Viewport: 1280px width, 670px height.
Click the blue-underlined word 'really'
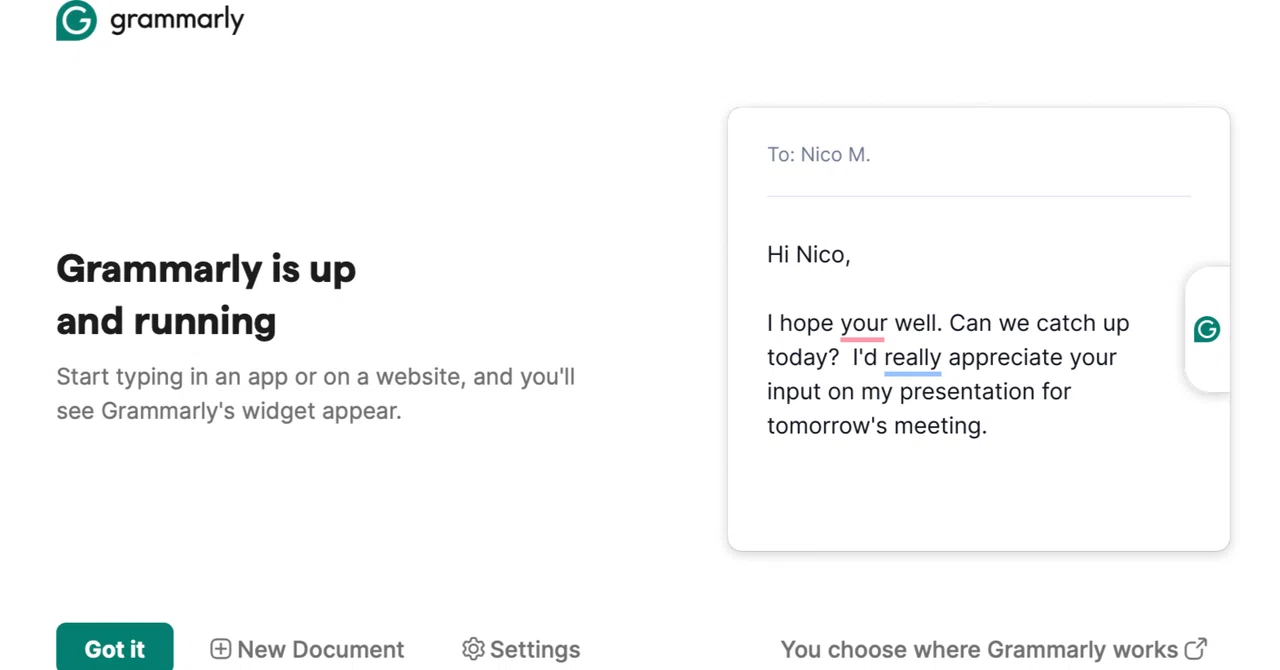[x=912, y=358]
